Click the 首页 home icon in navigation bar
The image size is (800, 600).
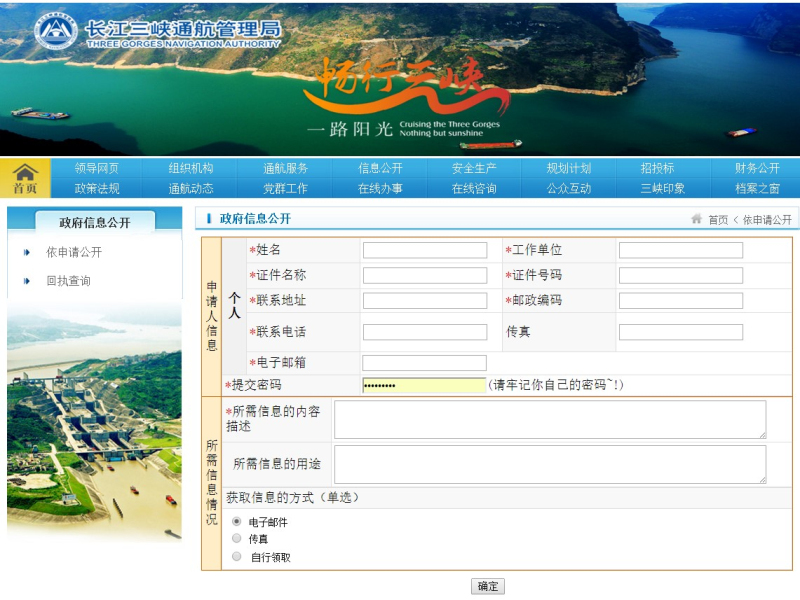(x=25, y=178)
